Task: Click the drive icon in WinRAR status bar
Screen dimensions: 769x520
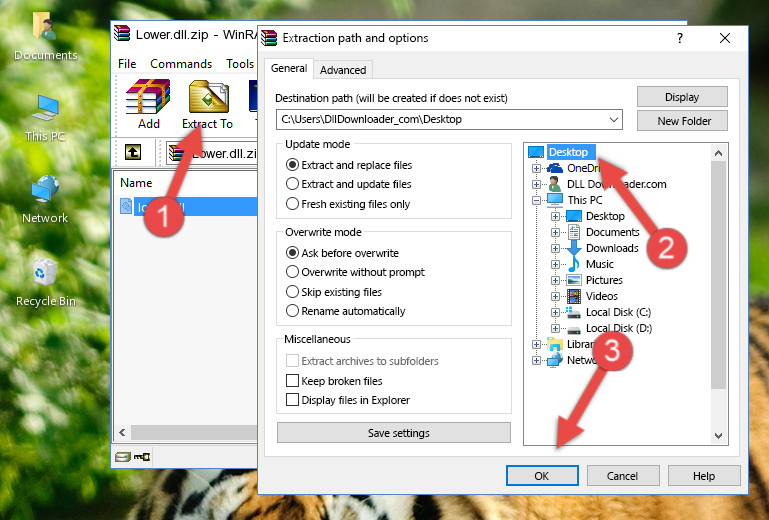Action: [x=123, y=457]
